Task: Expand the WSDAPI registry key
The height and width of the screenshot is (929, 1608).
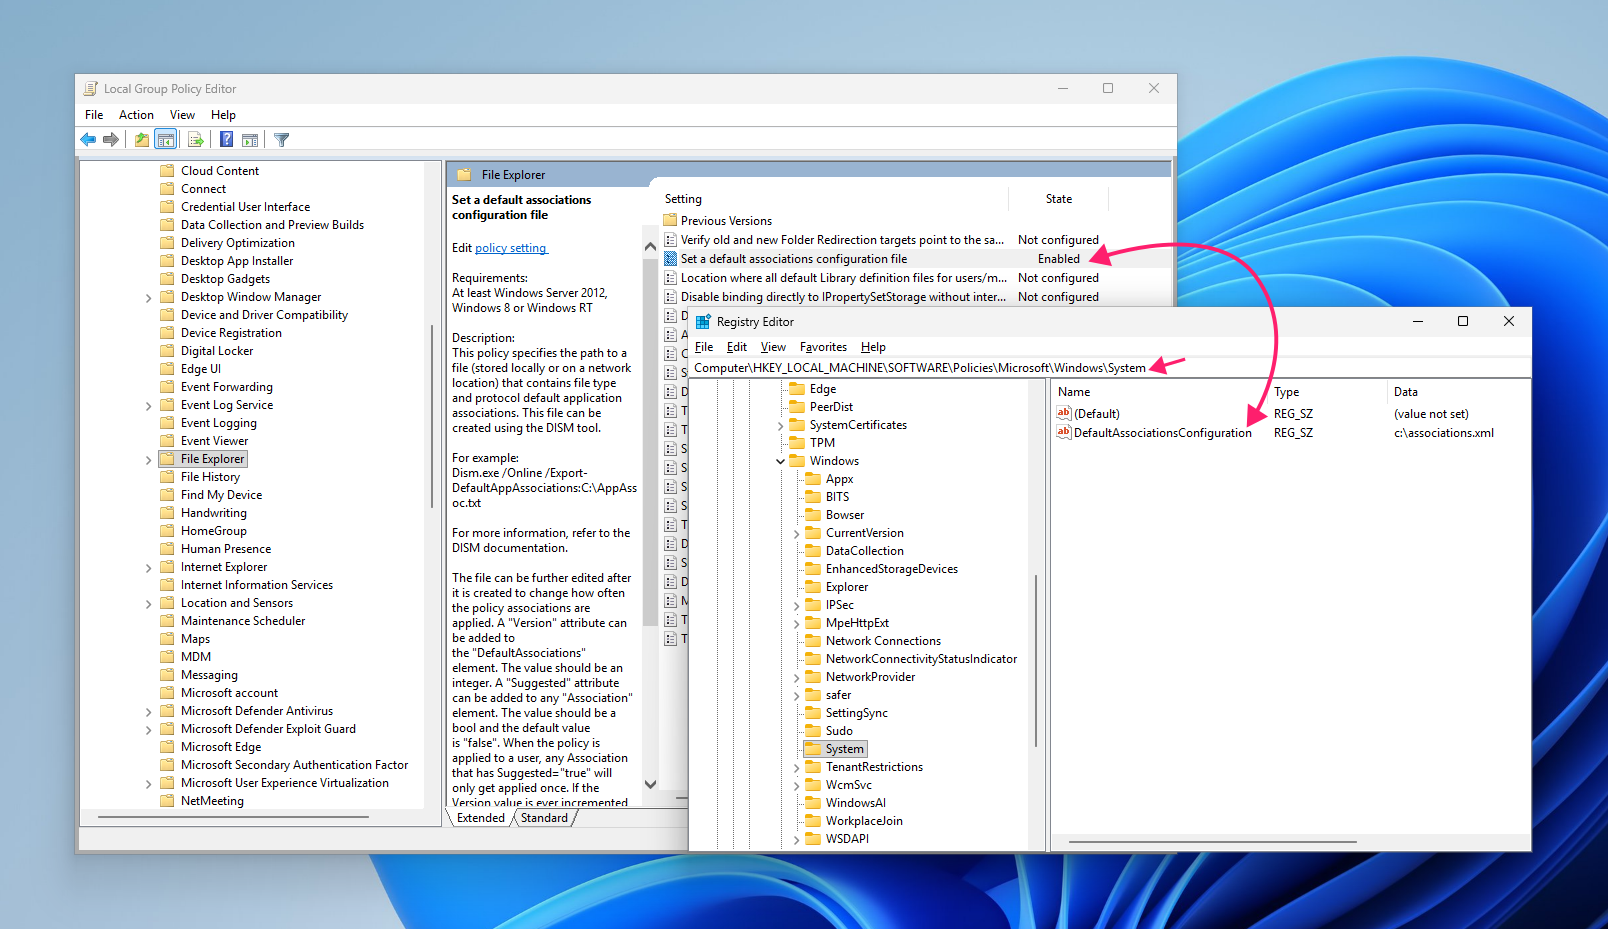Action: (x=797, y=839)
